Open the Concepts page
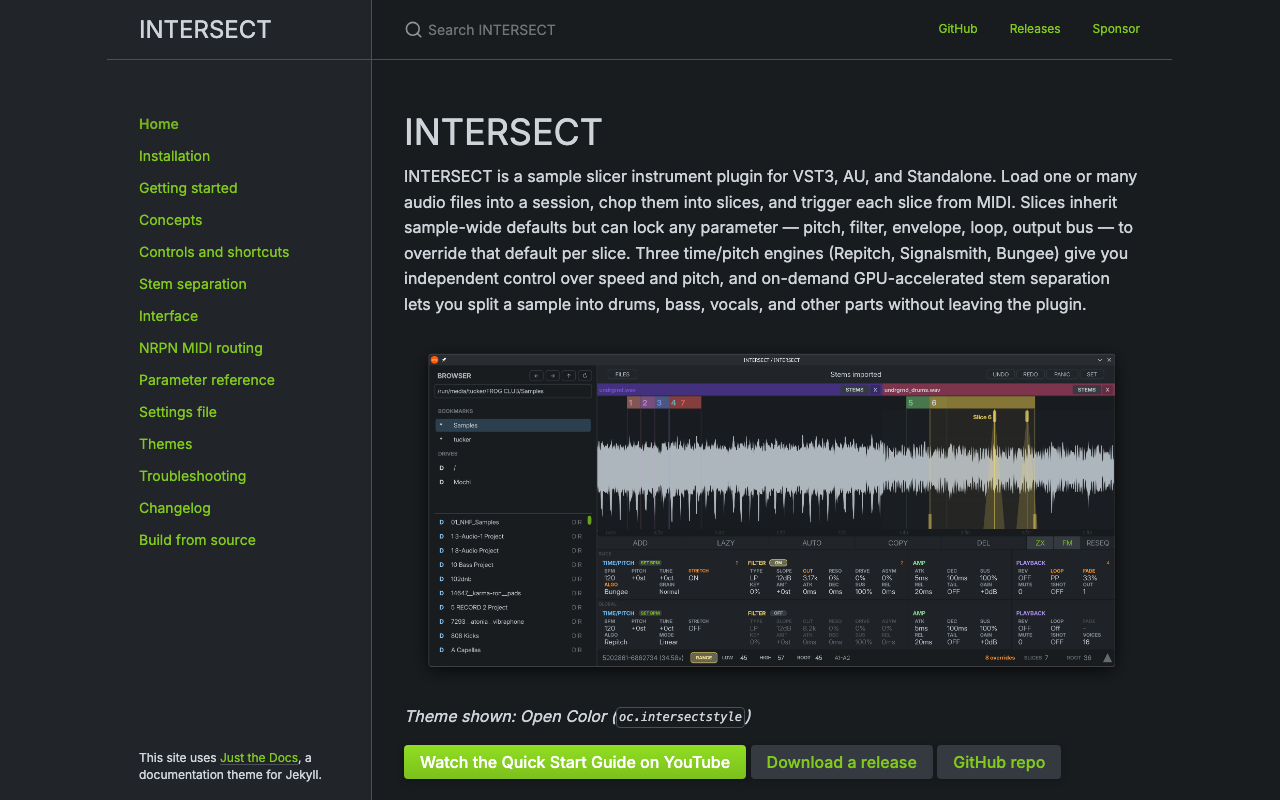The height and width of the screenshot is (800, 1280). click(x=171, y=220)
